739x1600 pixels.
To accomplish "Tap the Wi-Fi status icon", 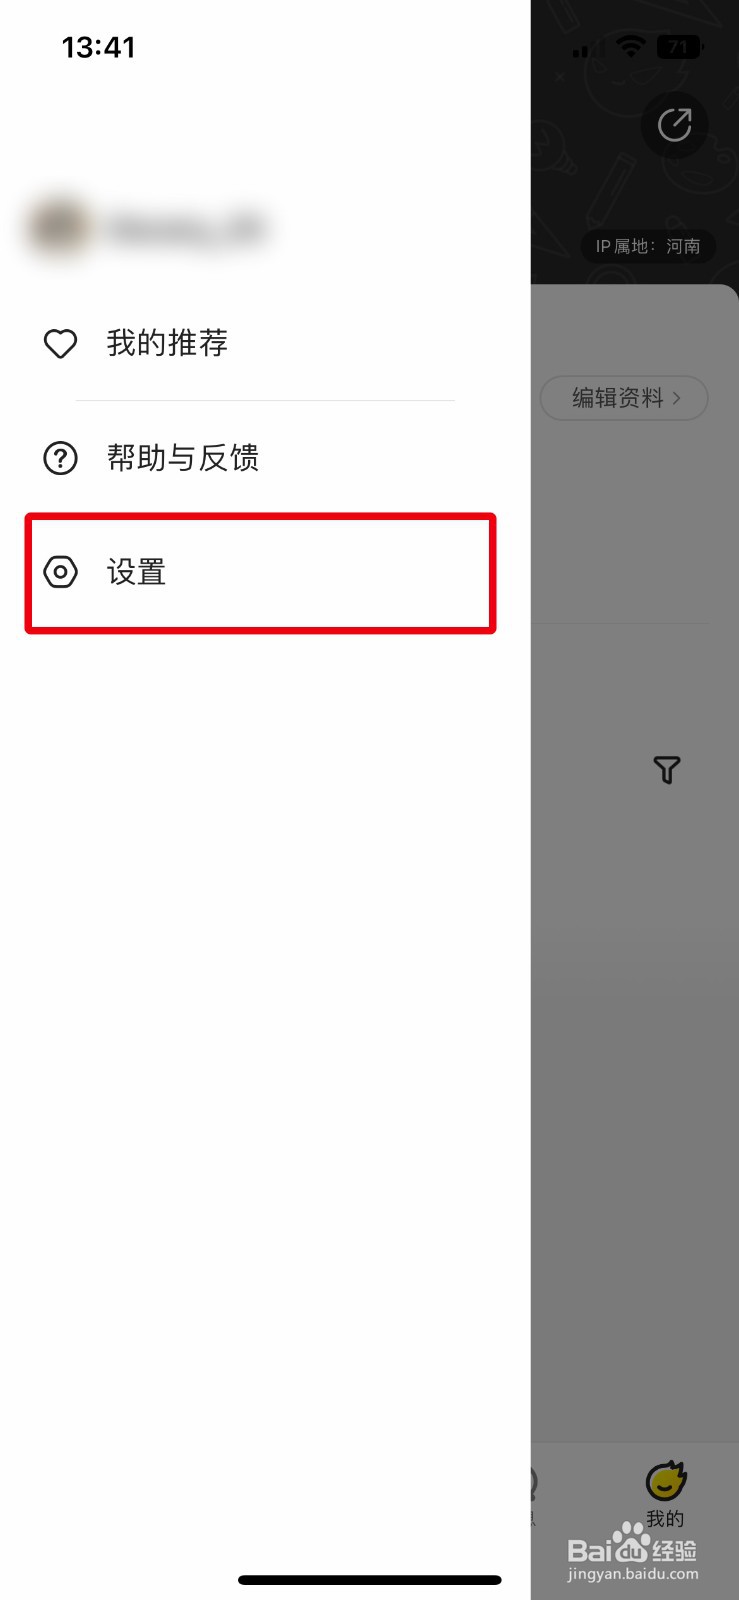I will coord(631,46).
